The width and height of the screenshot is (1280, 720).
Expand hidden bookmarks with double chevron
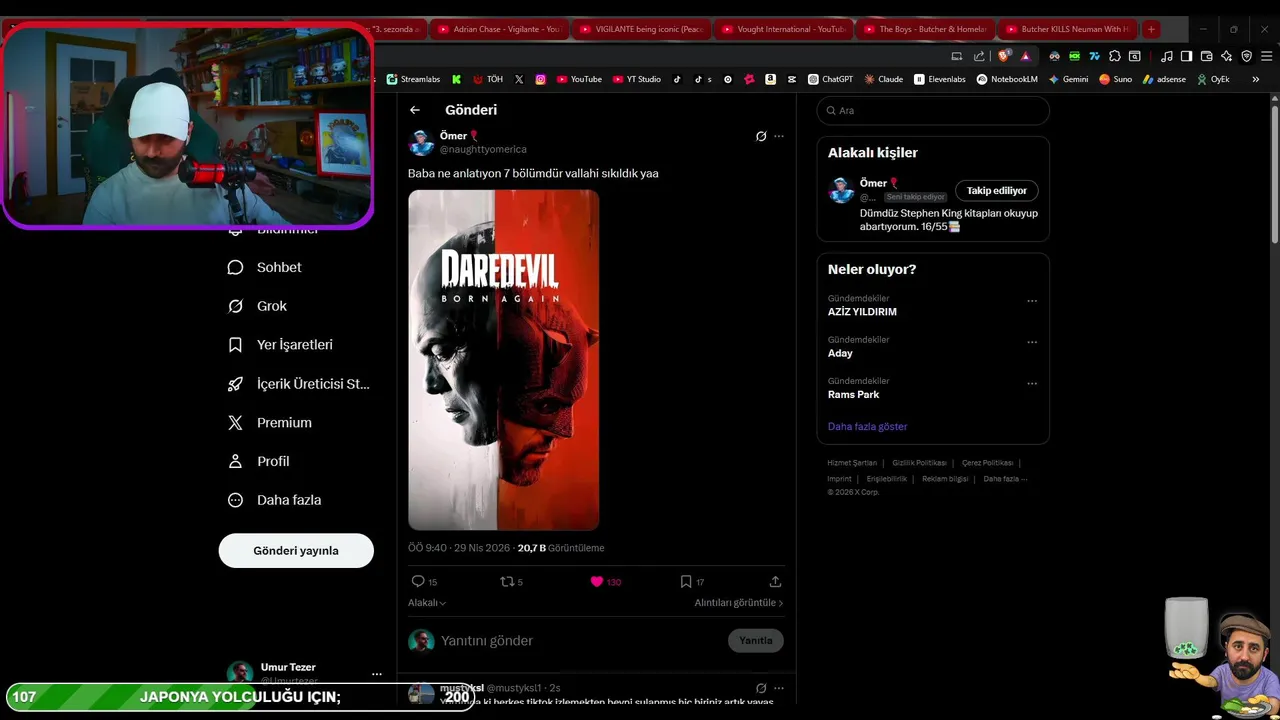(x=1256, y=79)
